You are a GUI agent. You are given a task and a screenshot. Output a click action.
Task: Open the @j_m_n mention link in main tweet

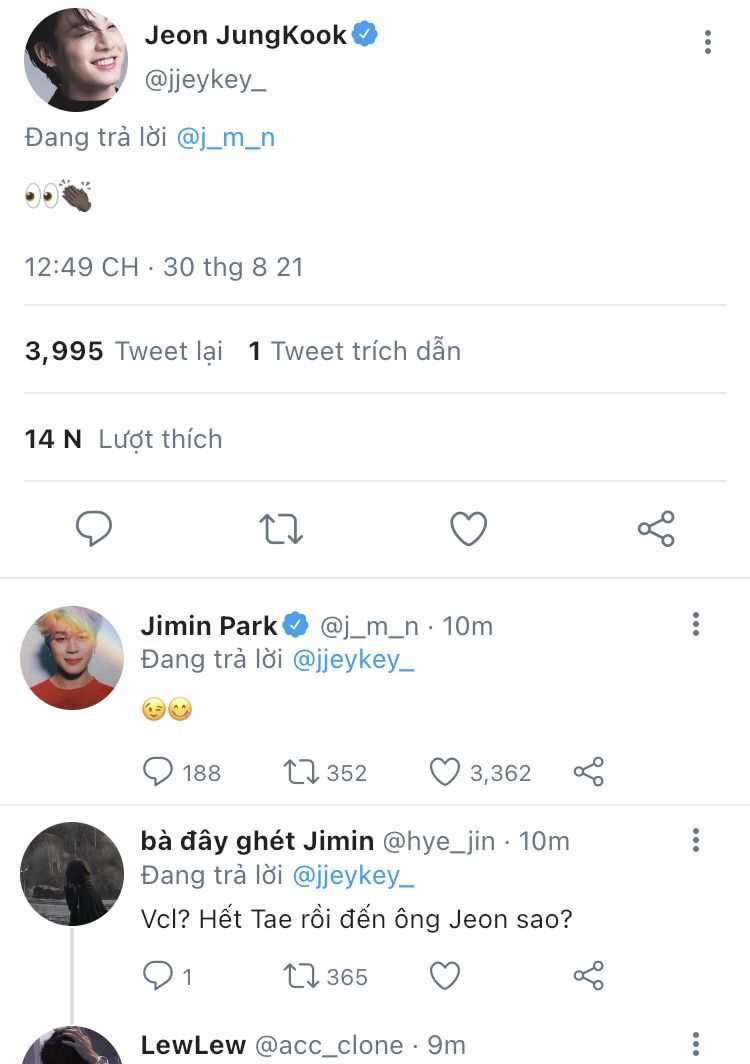point(225,138)
